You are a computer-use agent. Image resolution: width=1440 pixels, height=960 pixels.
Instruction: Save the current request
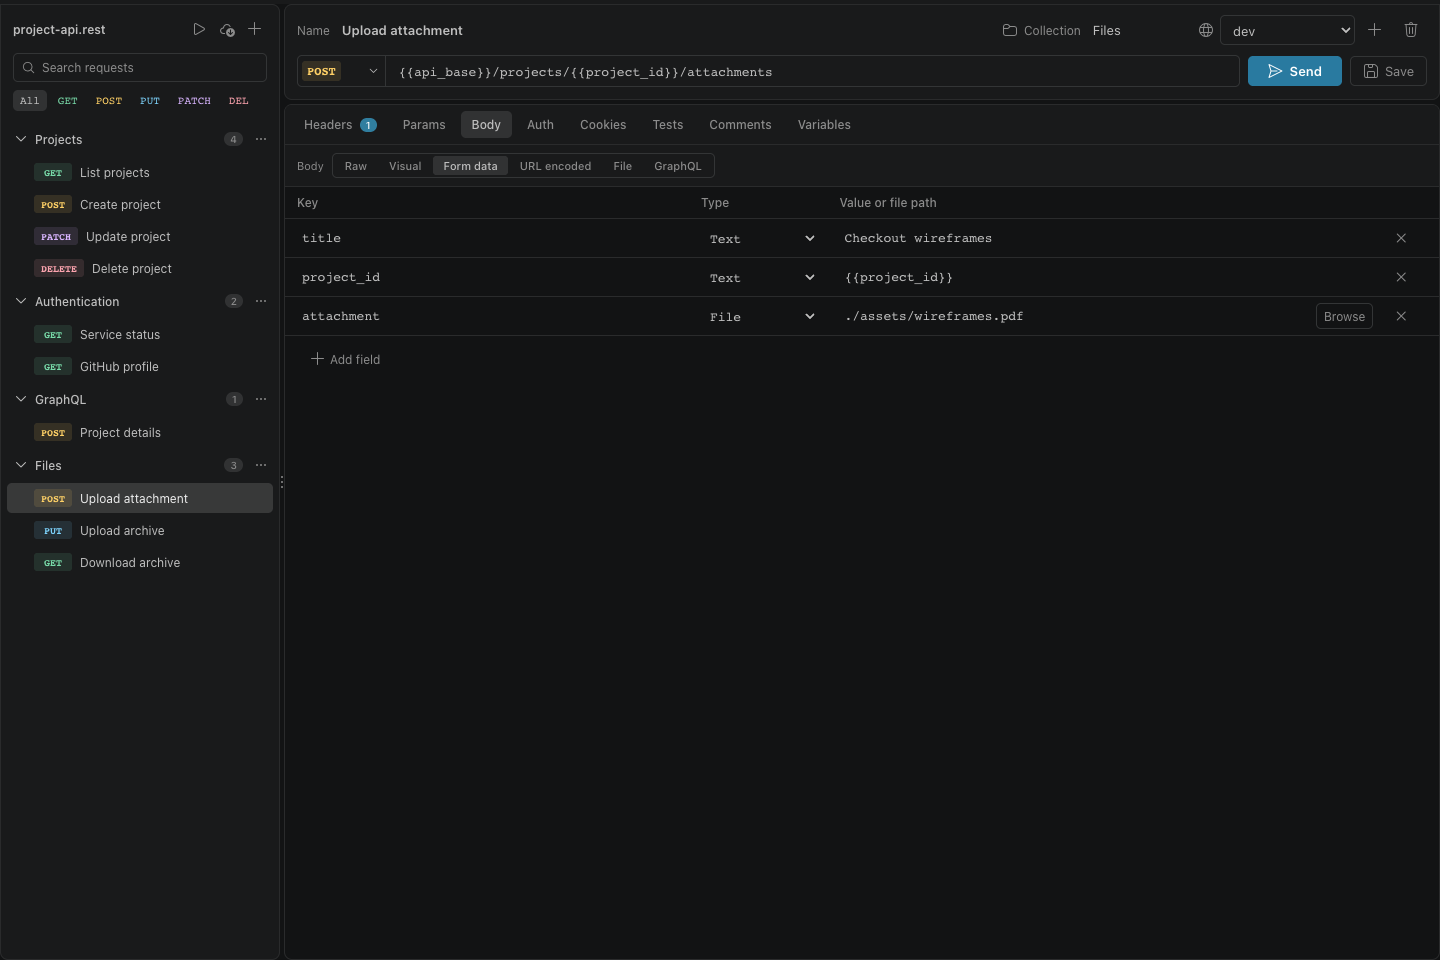[1388, 71]
